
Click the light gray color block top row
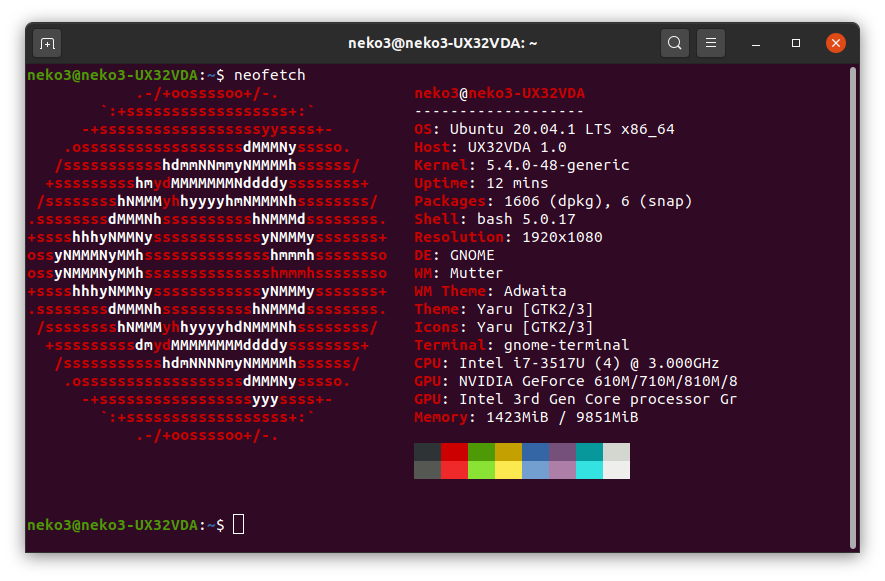click(617, 452)
